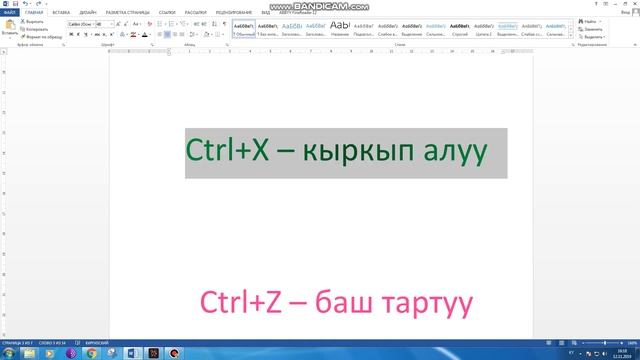This screenshot has width=640, height=360.
Task: Toggle Bold (Ж) formatting
Action: point(71,35)
